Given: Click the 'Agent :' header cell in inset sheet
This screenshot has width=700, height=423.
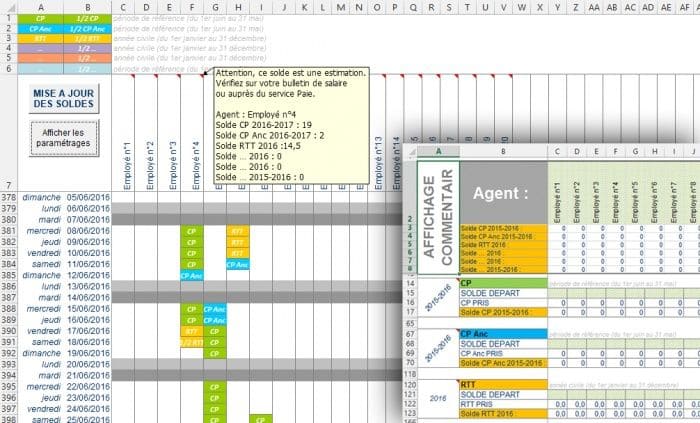Looking at the screenshot, I should pyautogui.click(x=504, y=193).
